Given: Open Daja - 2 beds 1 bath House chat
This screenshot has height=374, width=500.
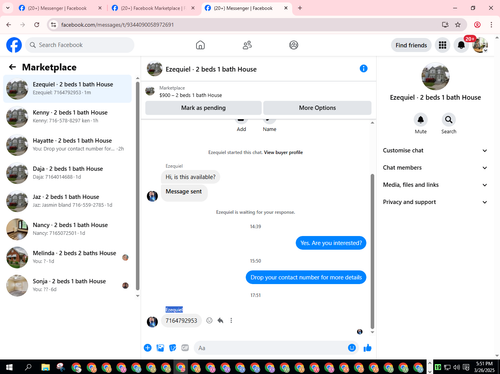Looking at the screenshot, I should (68, 173).
